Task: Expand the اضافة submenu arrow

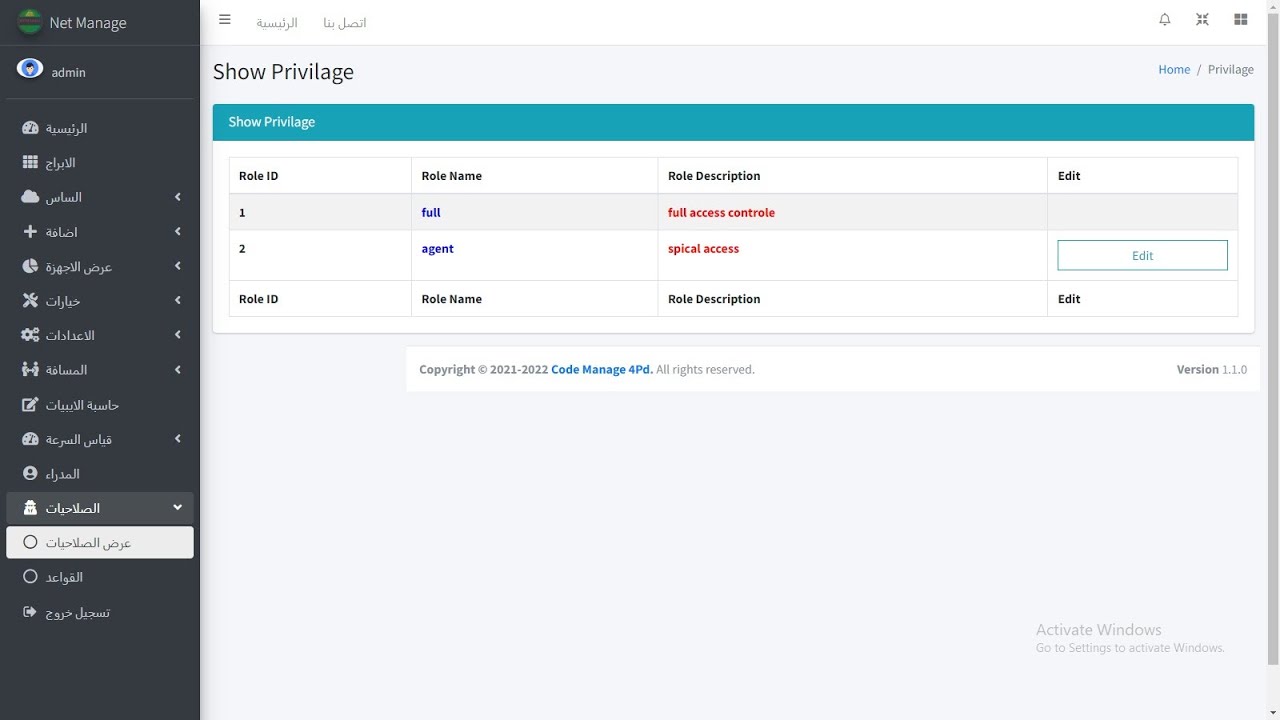Action: [x=177, y=232]
